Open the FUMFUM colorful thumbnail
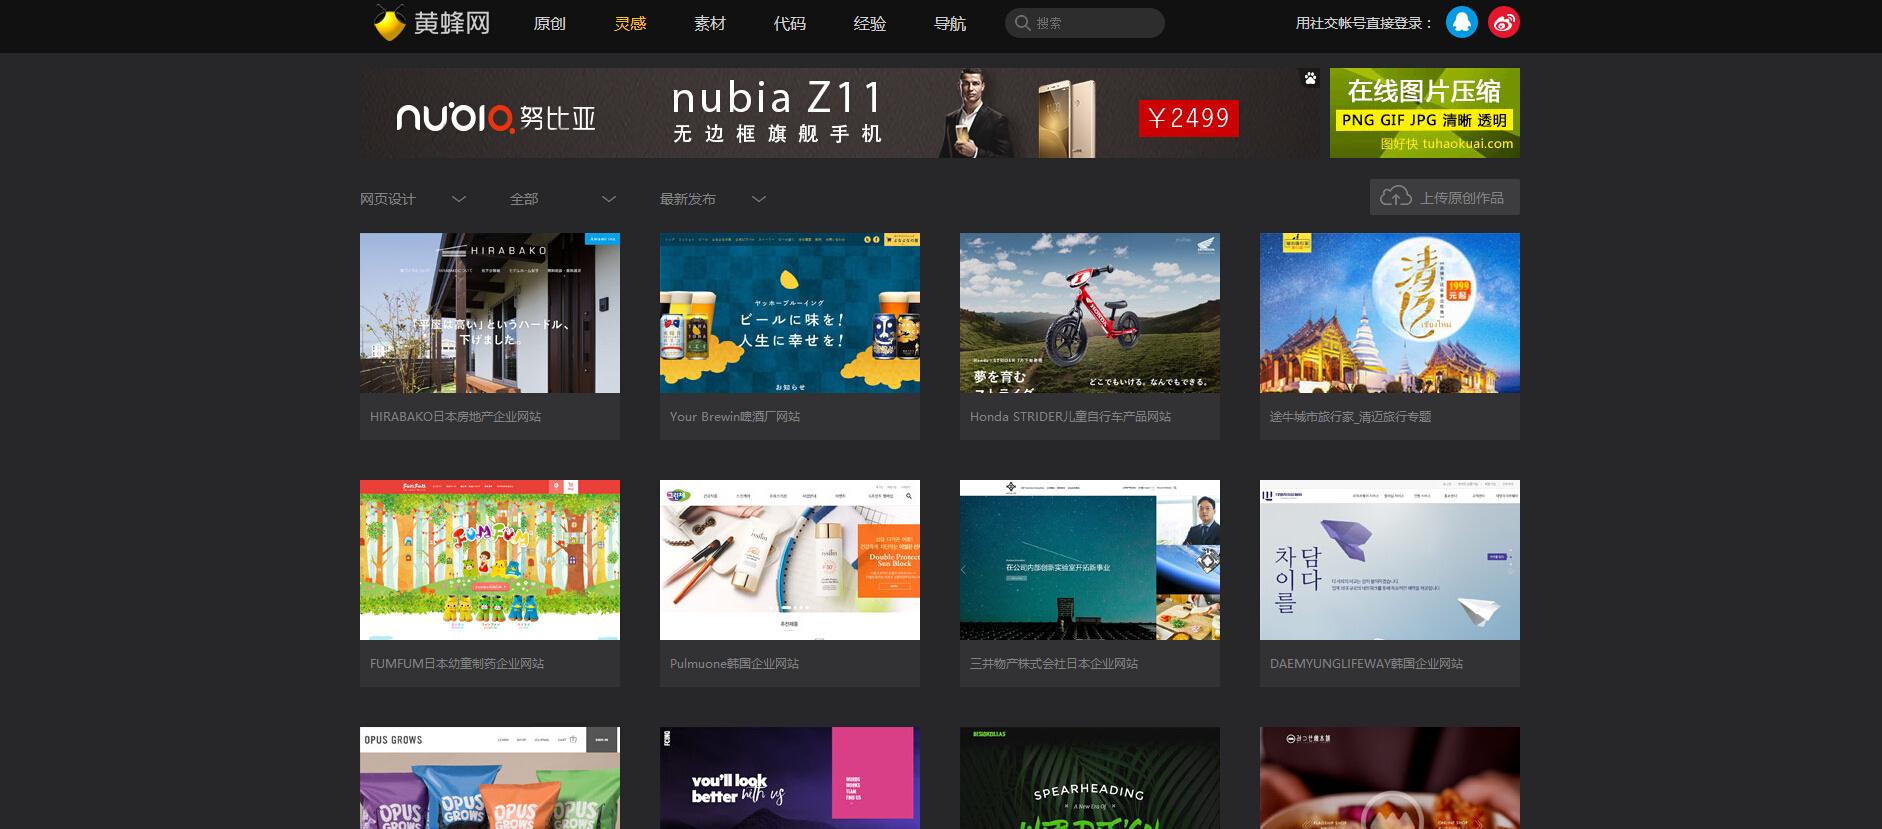The height and width of the screenshot is (829, 1882). (x=490, y=560)
